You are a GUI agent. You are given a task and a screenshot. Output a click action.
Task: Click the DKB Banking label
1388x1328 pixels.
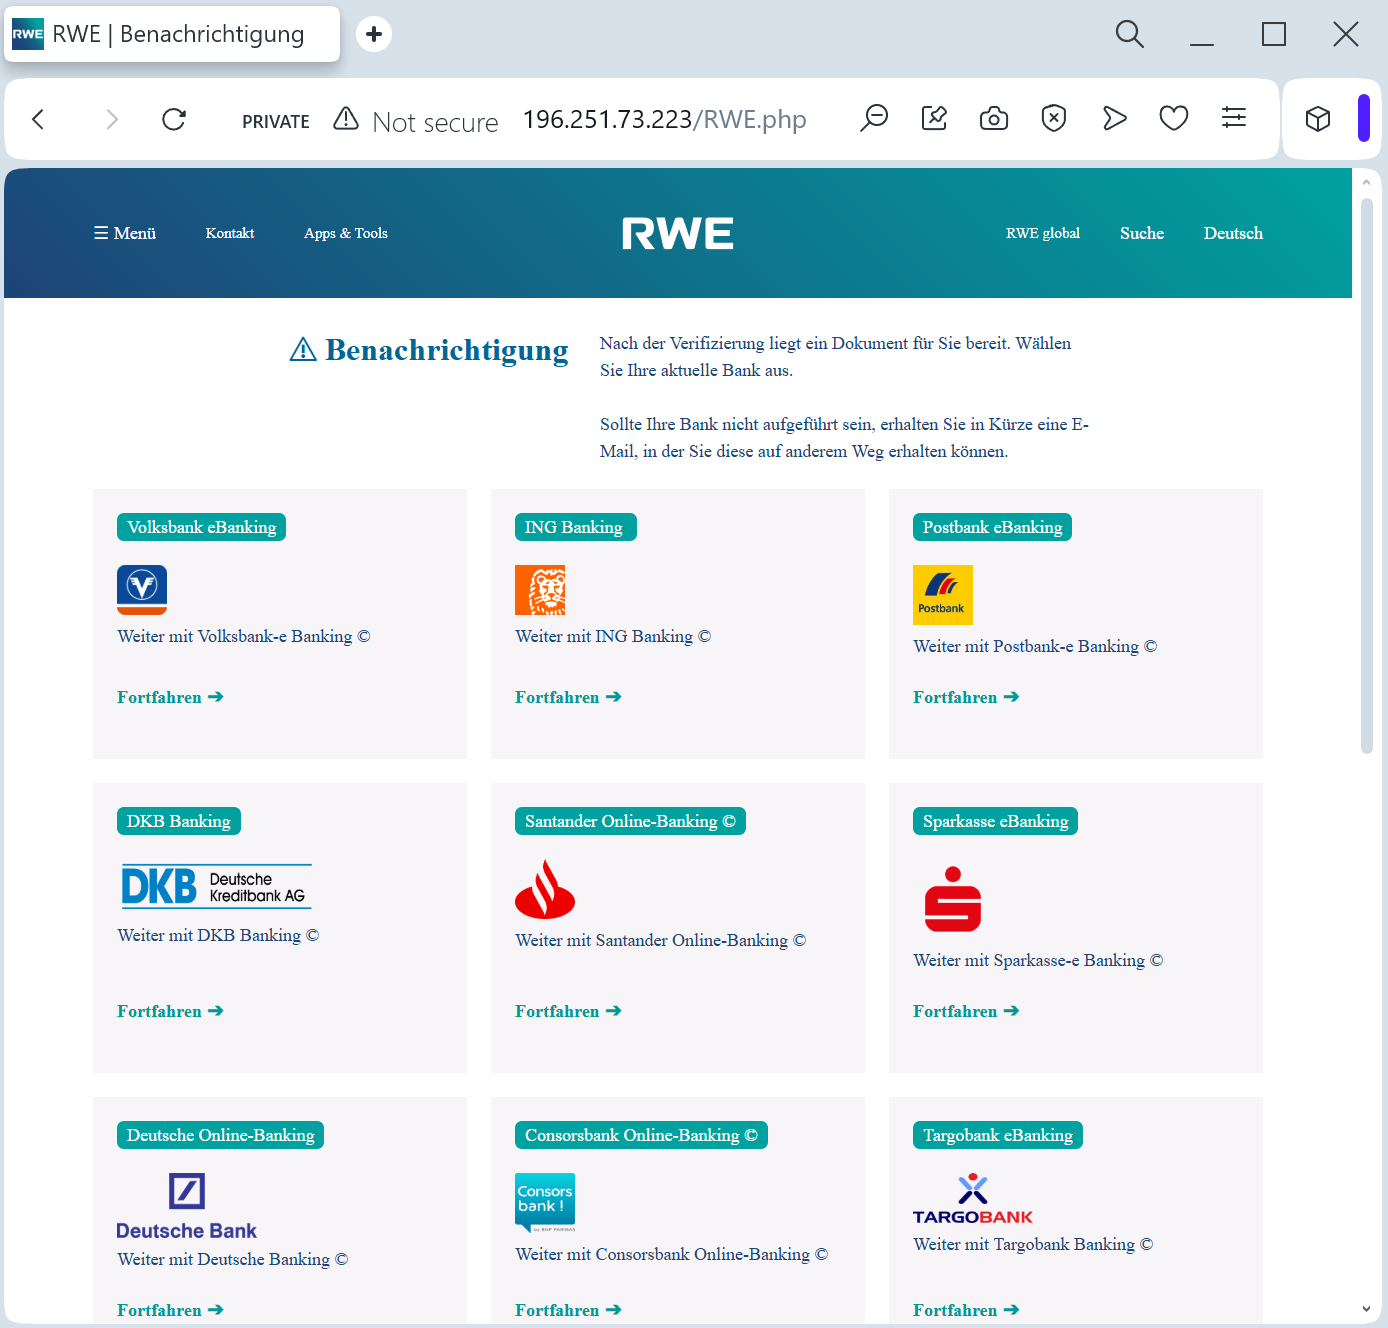pos(179,821)
